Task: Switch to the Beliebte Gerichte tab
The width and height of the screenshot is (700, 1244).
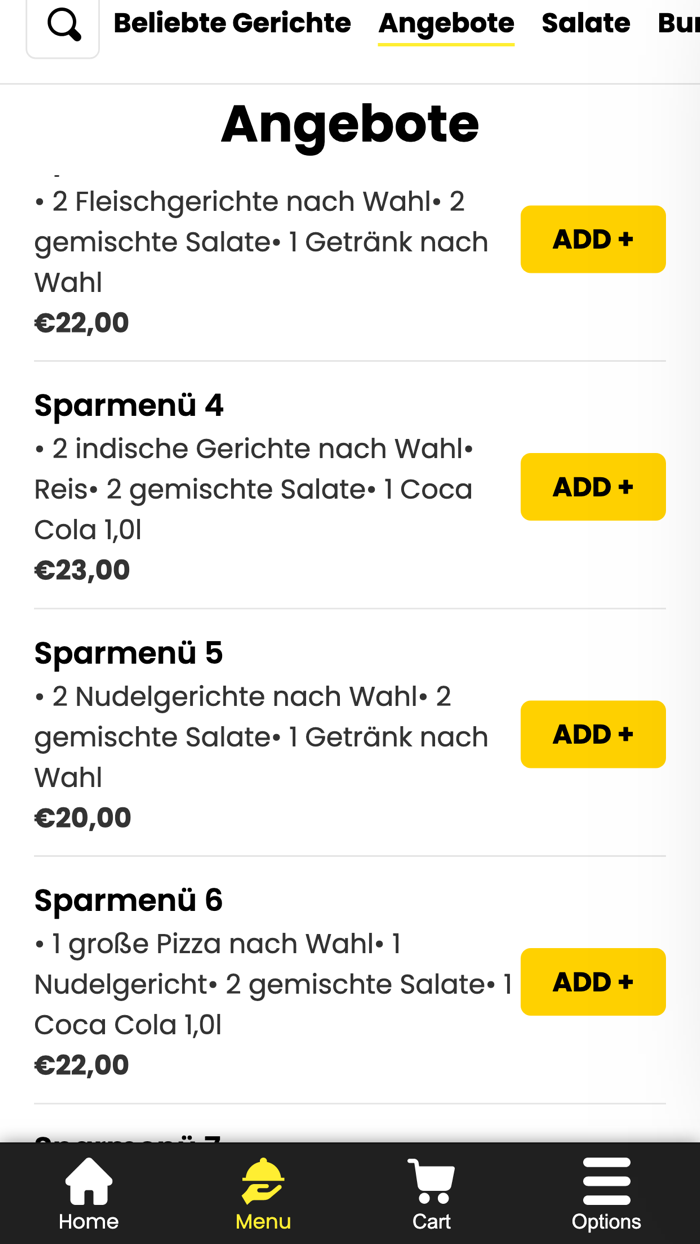Action: 232,22
